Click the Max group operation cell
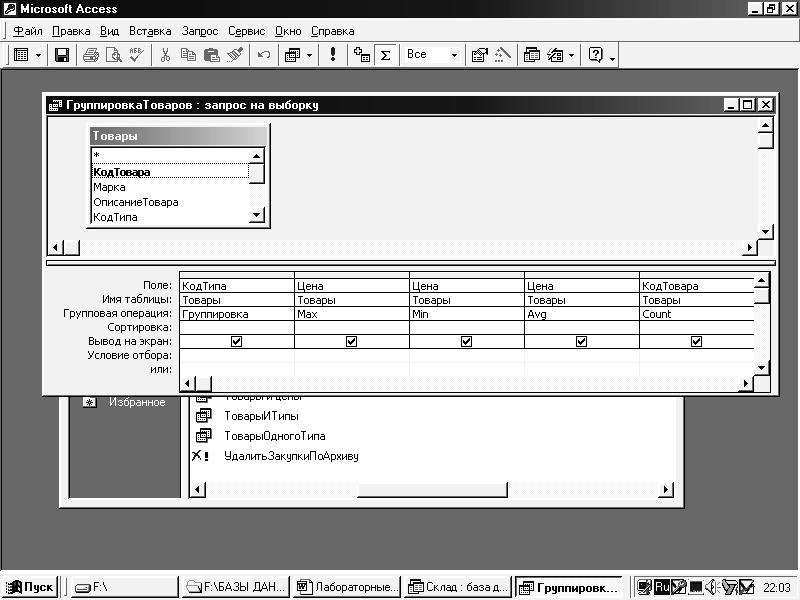Screen dimensions: 800x600 pos(352,314)
